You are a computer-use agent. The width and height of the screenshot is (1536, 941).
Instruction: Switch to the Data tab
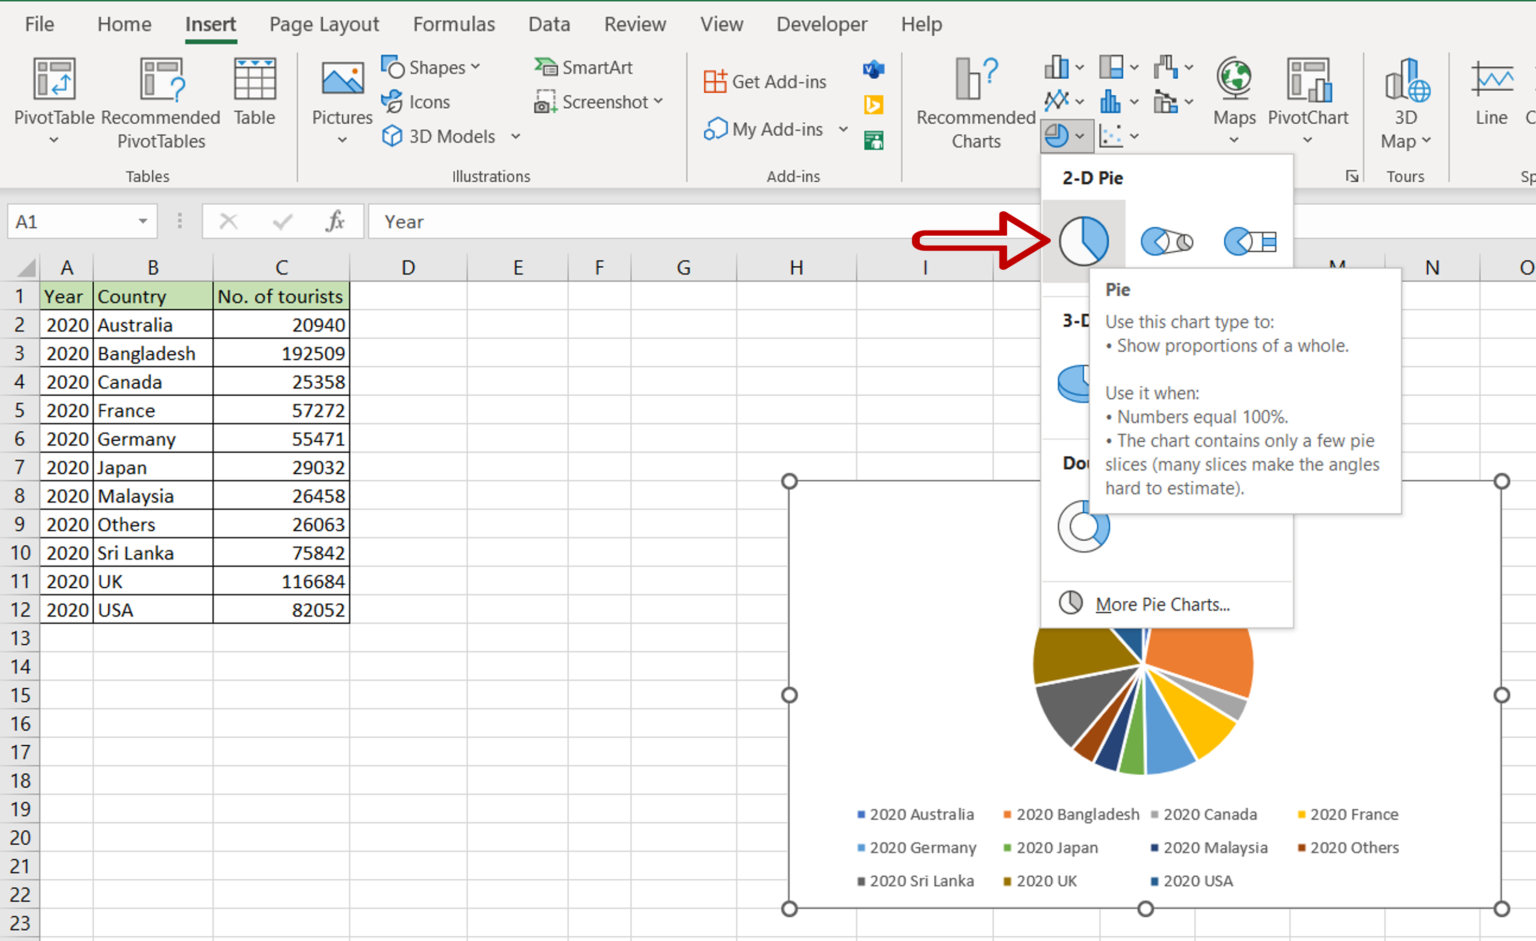pyautogui.click(x=549, y=24)
